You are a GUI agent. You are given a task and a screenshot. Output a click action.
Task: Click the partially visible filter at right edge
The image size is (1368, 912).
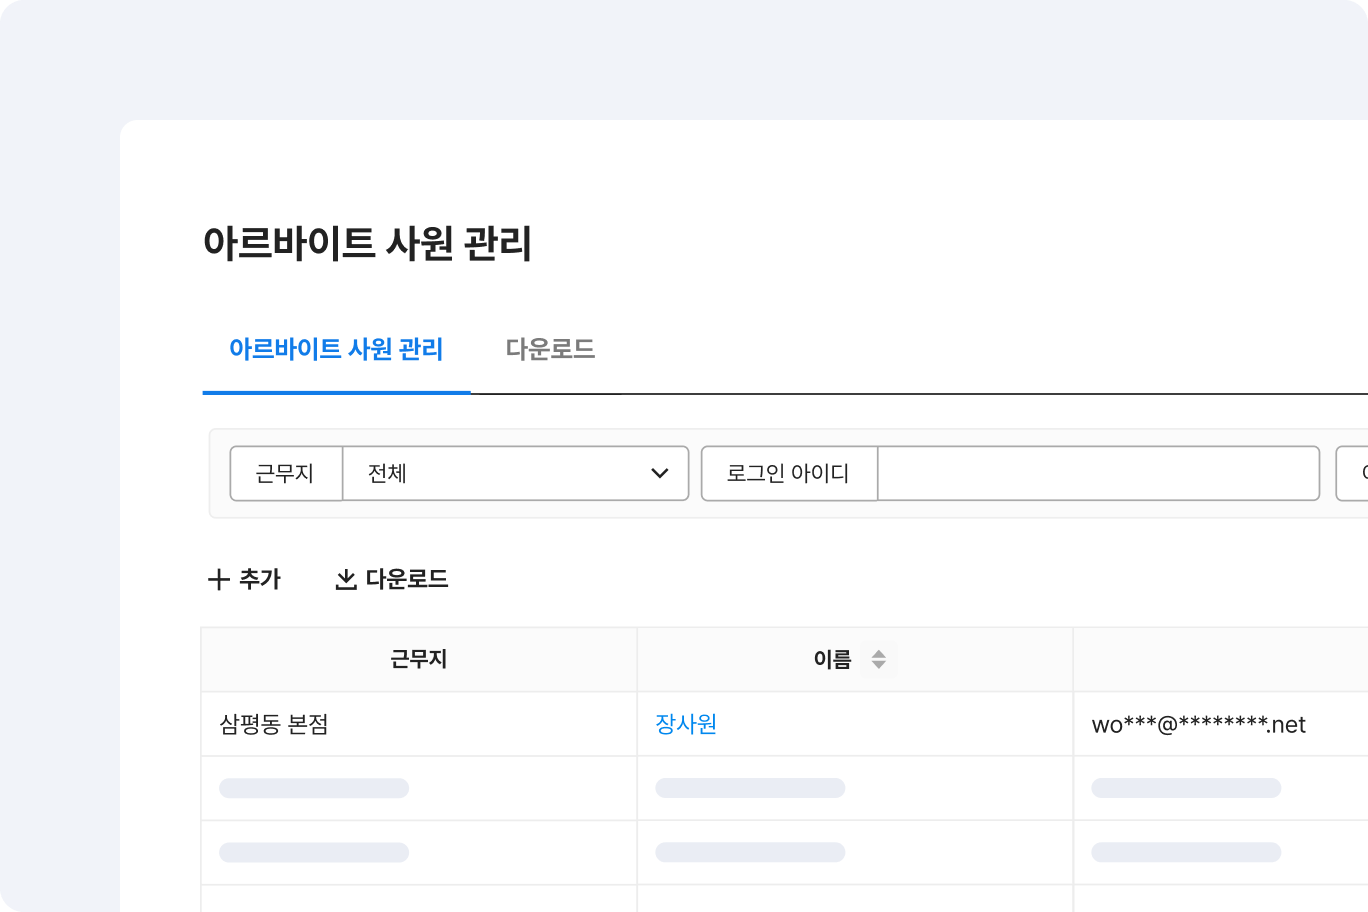[x=1352, y=473]
